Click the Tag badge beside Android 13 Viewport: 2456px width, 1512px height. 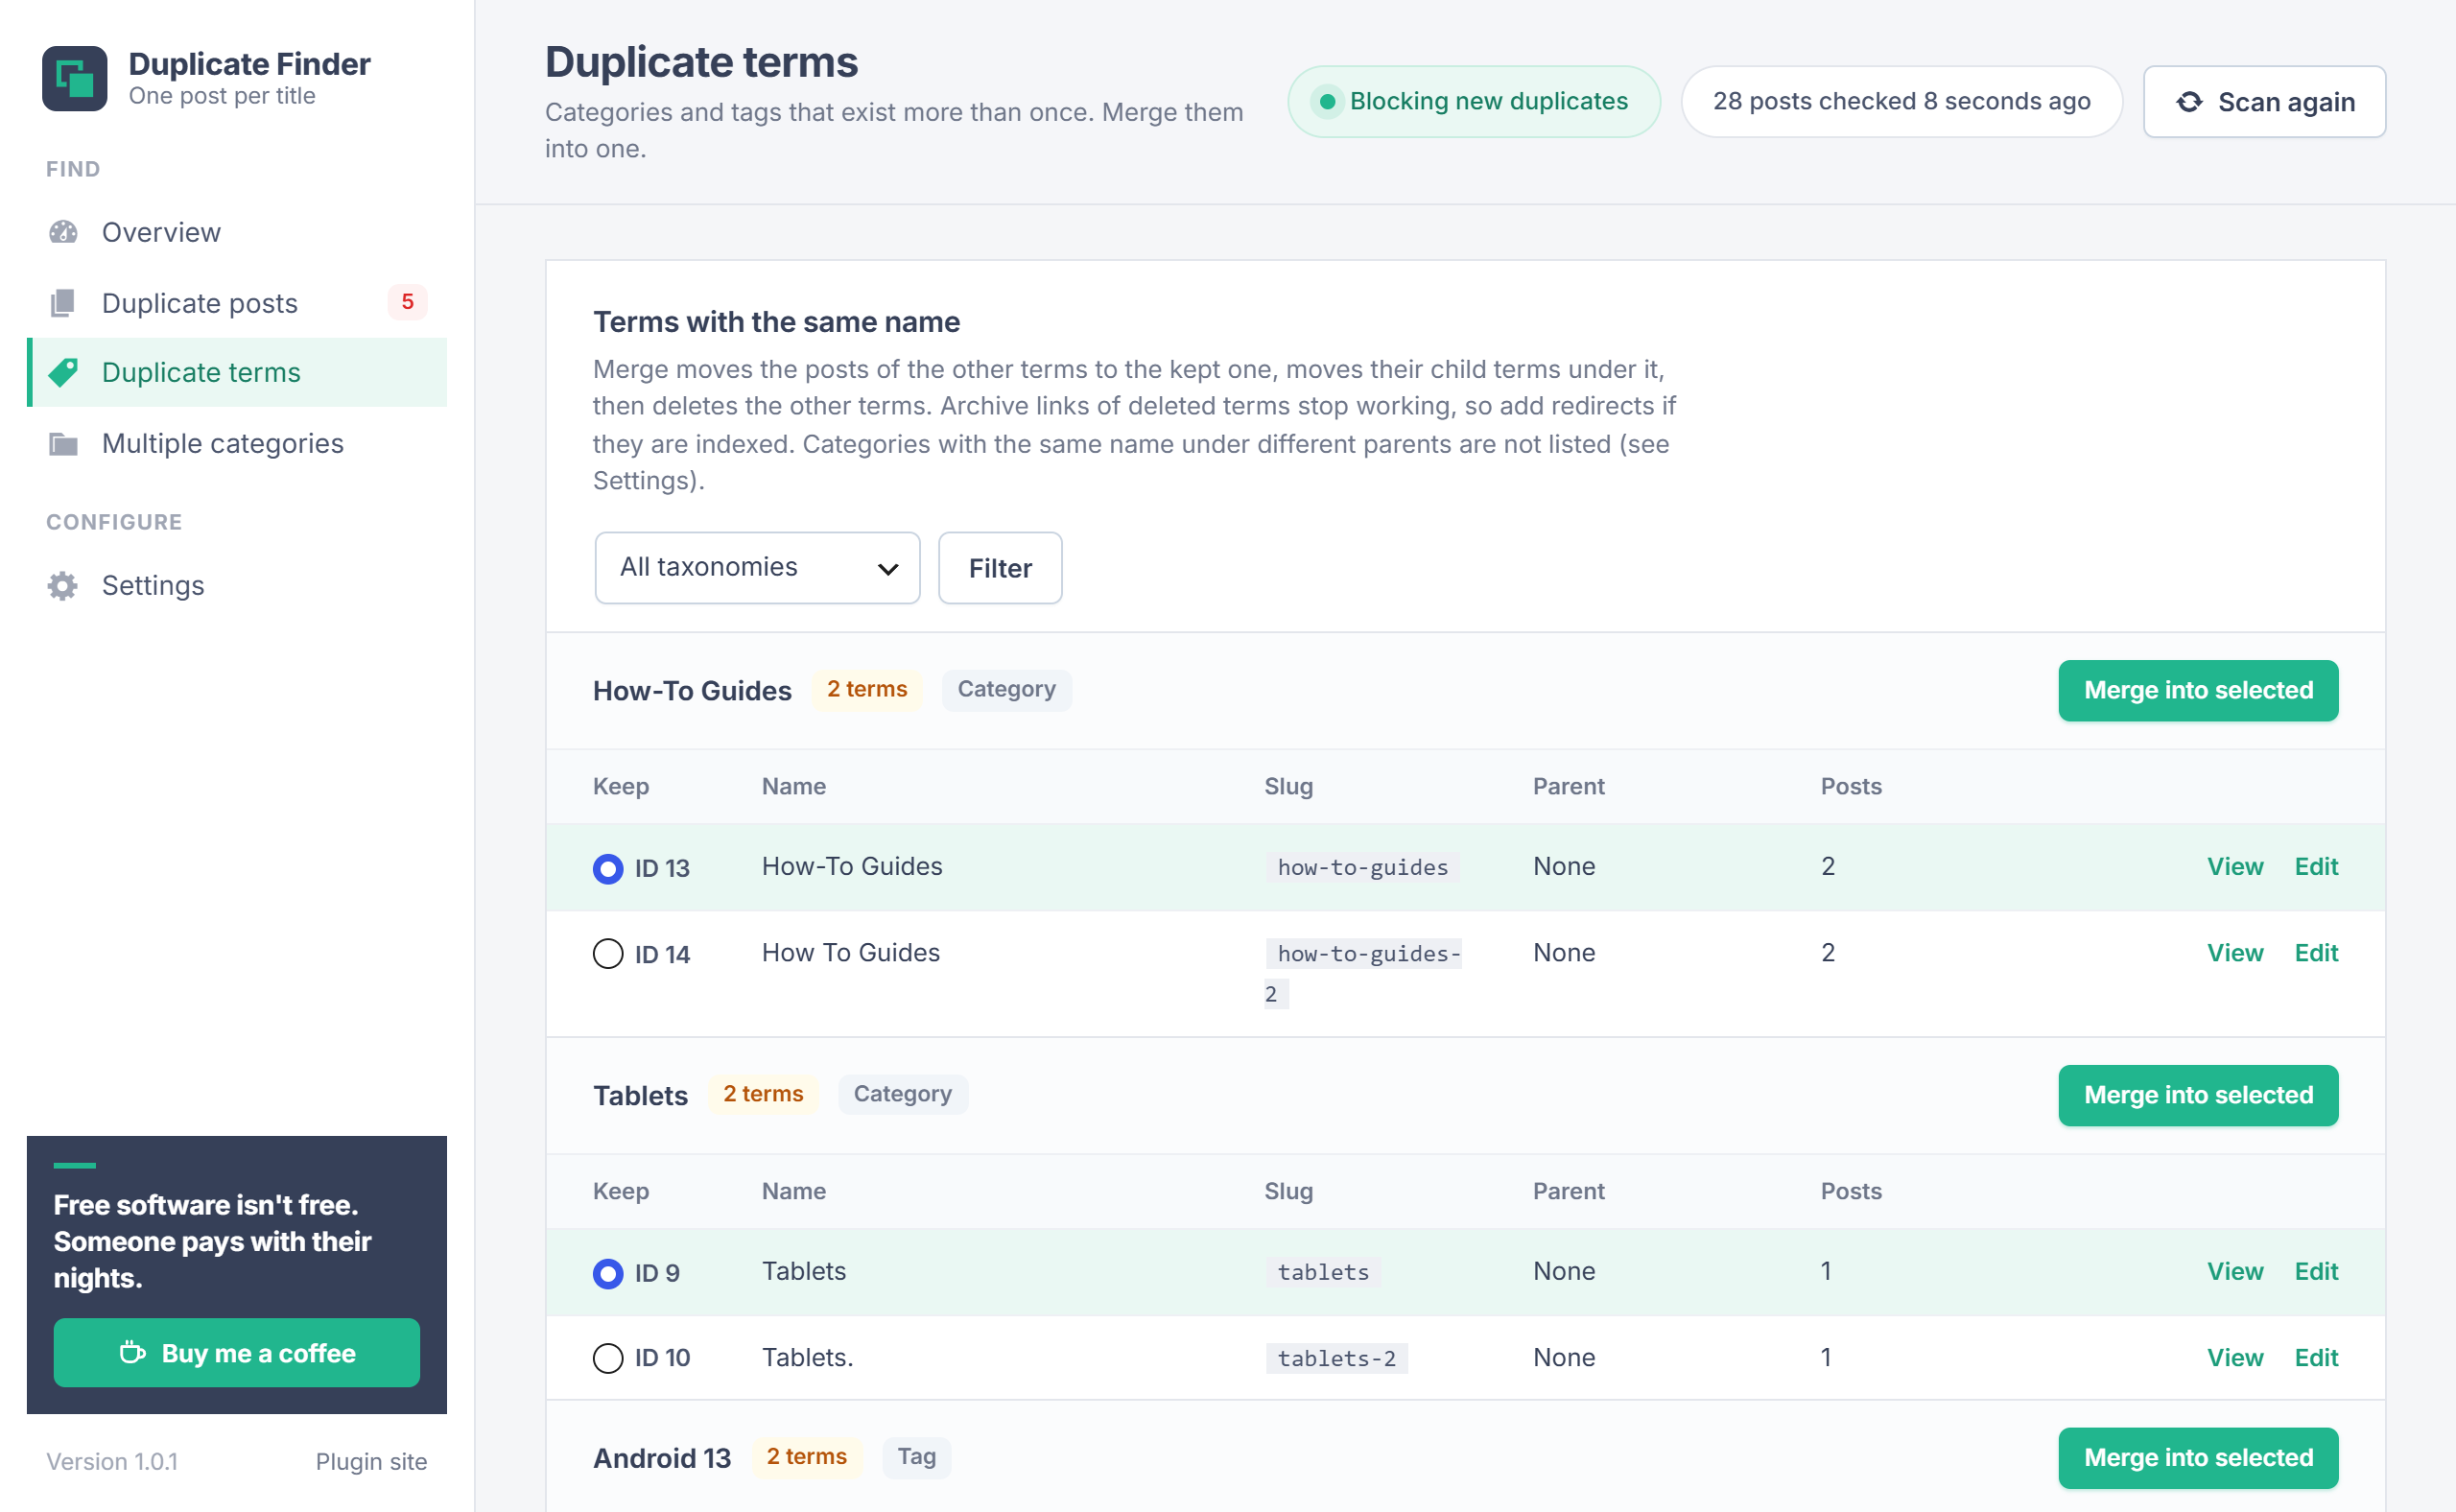coord(916,1456)
